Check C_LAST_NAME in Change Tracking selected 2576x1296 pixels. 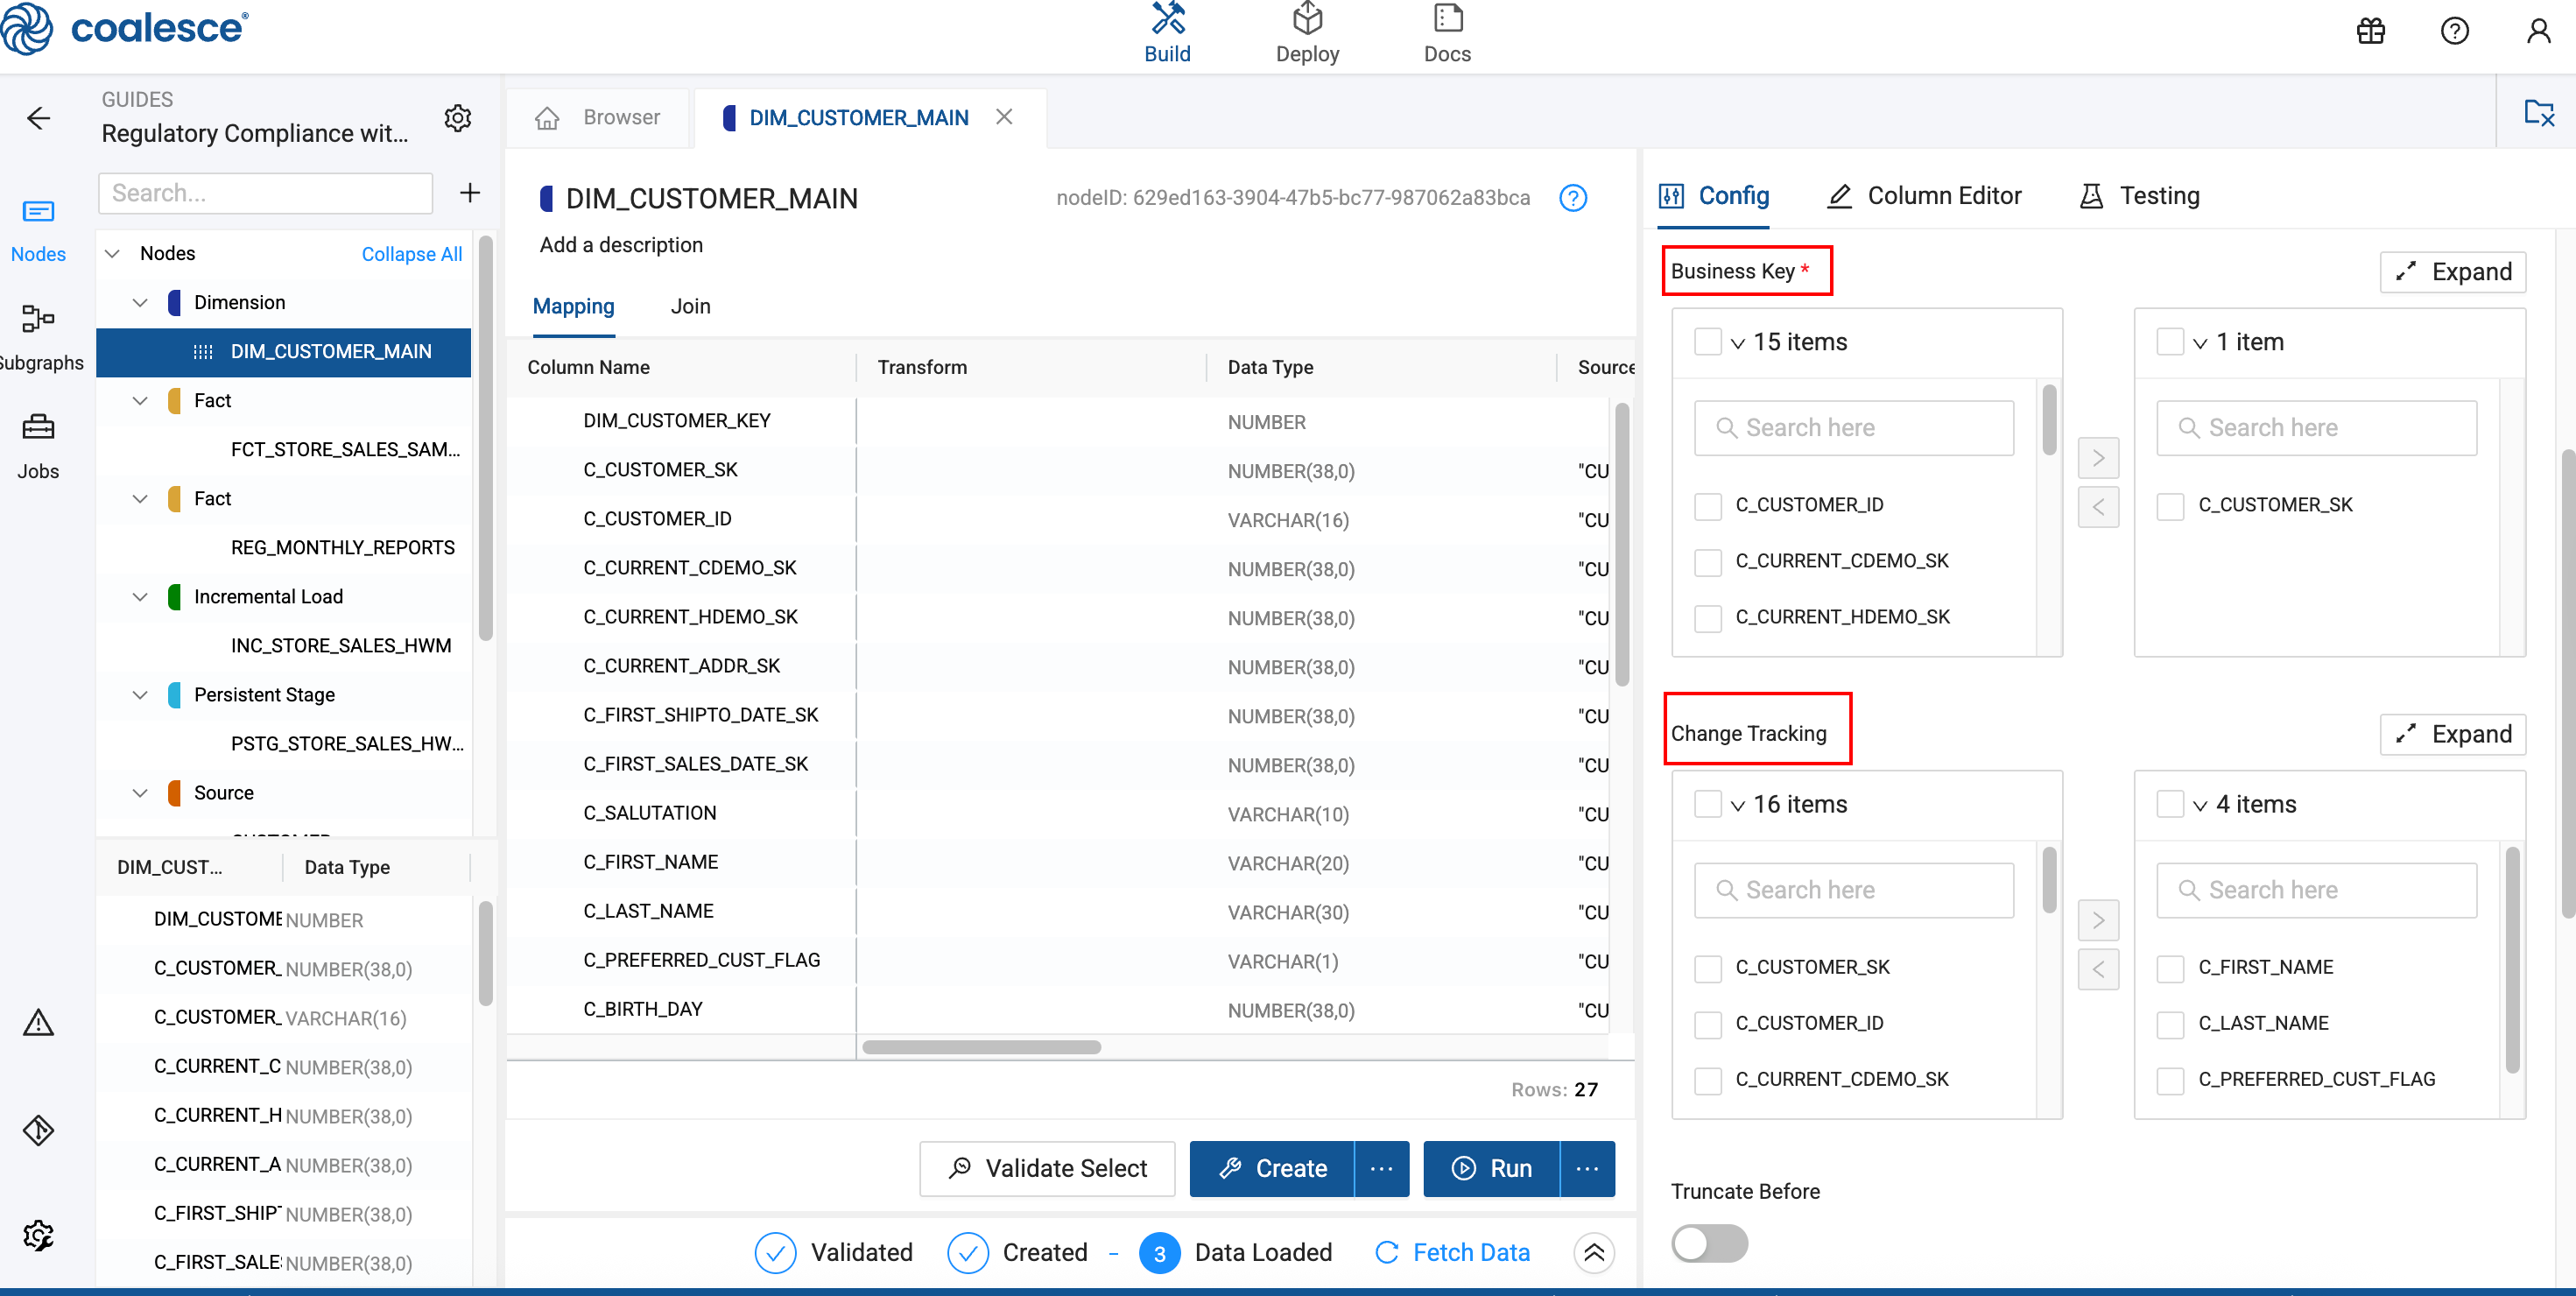pos(2170,1024)
